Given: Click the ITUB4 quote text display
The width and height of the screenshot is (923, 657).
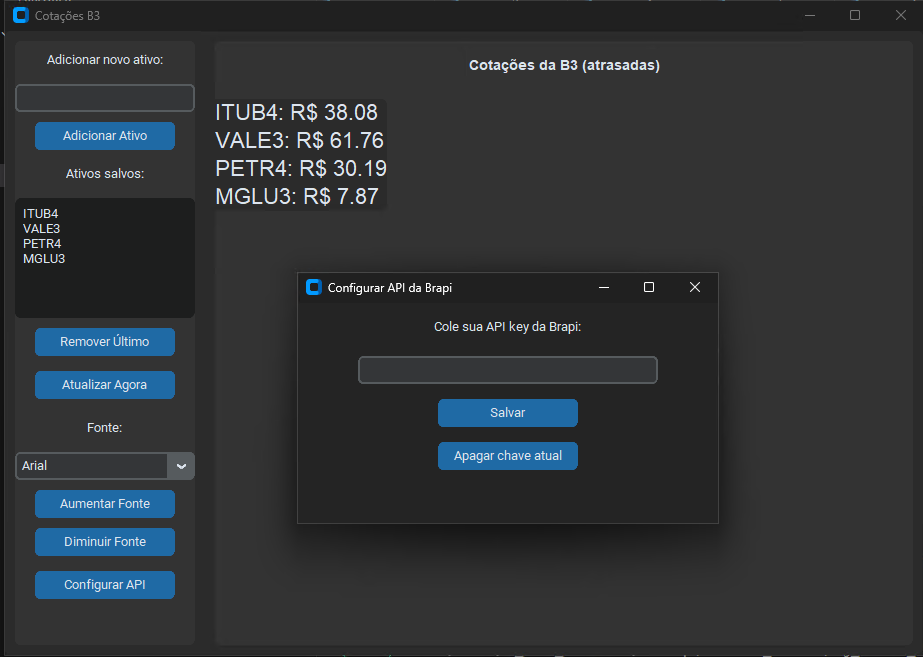Looking at the screenshot, I should coord(296,113).
